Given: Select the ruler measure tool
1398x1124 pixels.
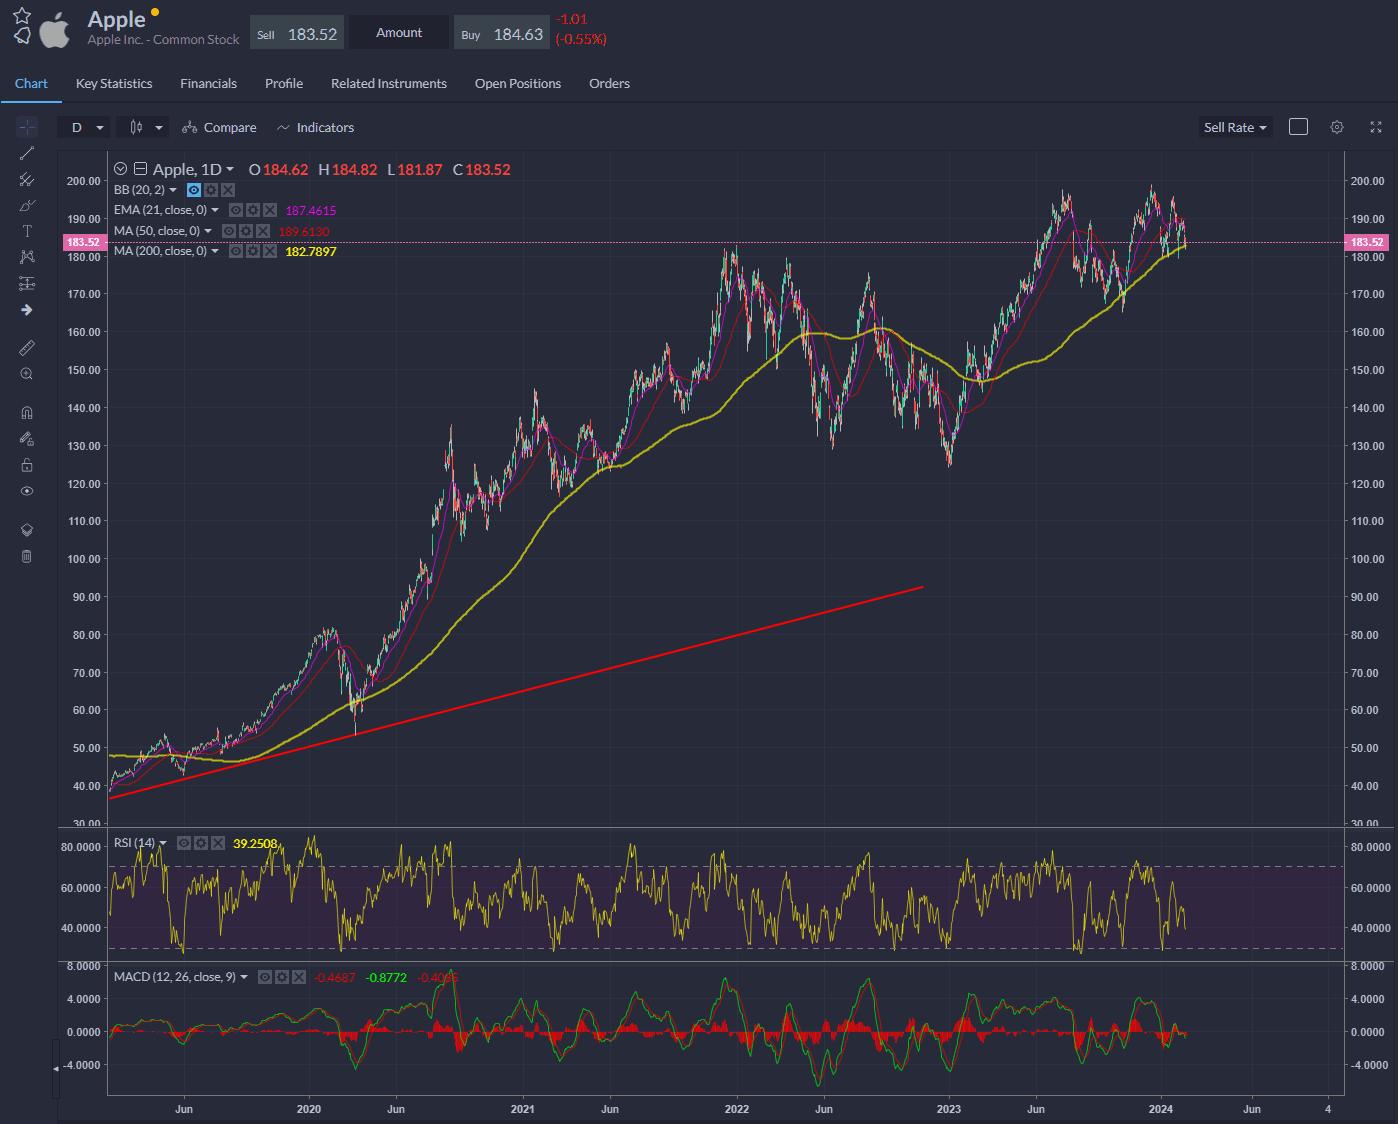Looking at the screenshot, I should click(x=27, y=347).
